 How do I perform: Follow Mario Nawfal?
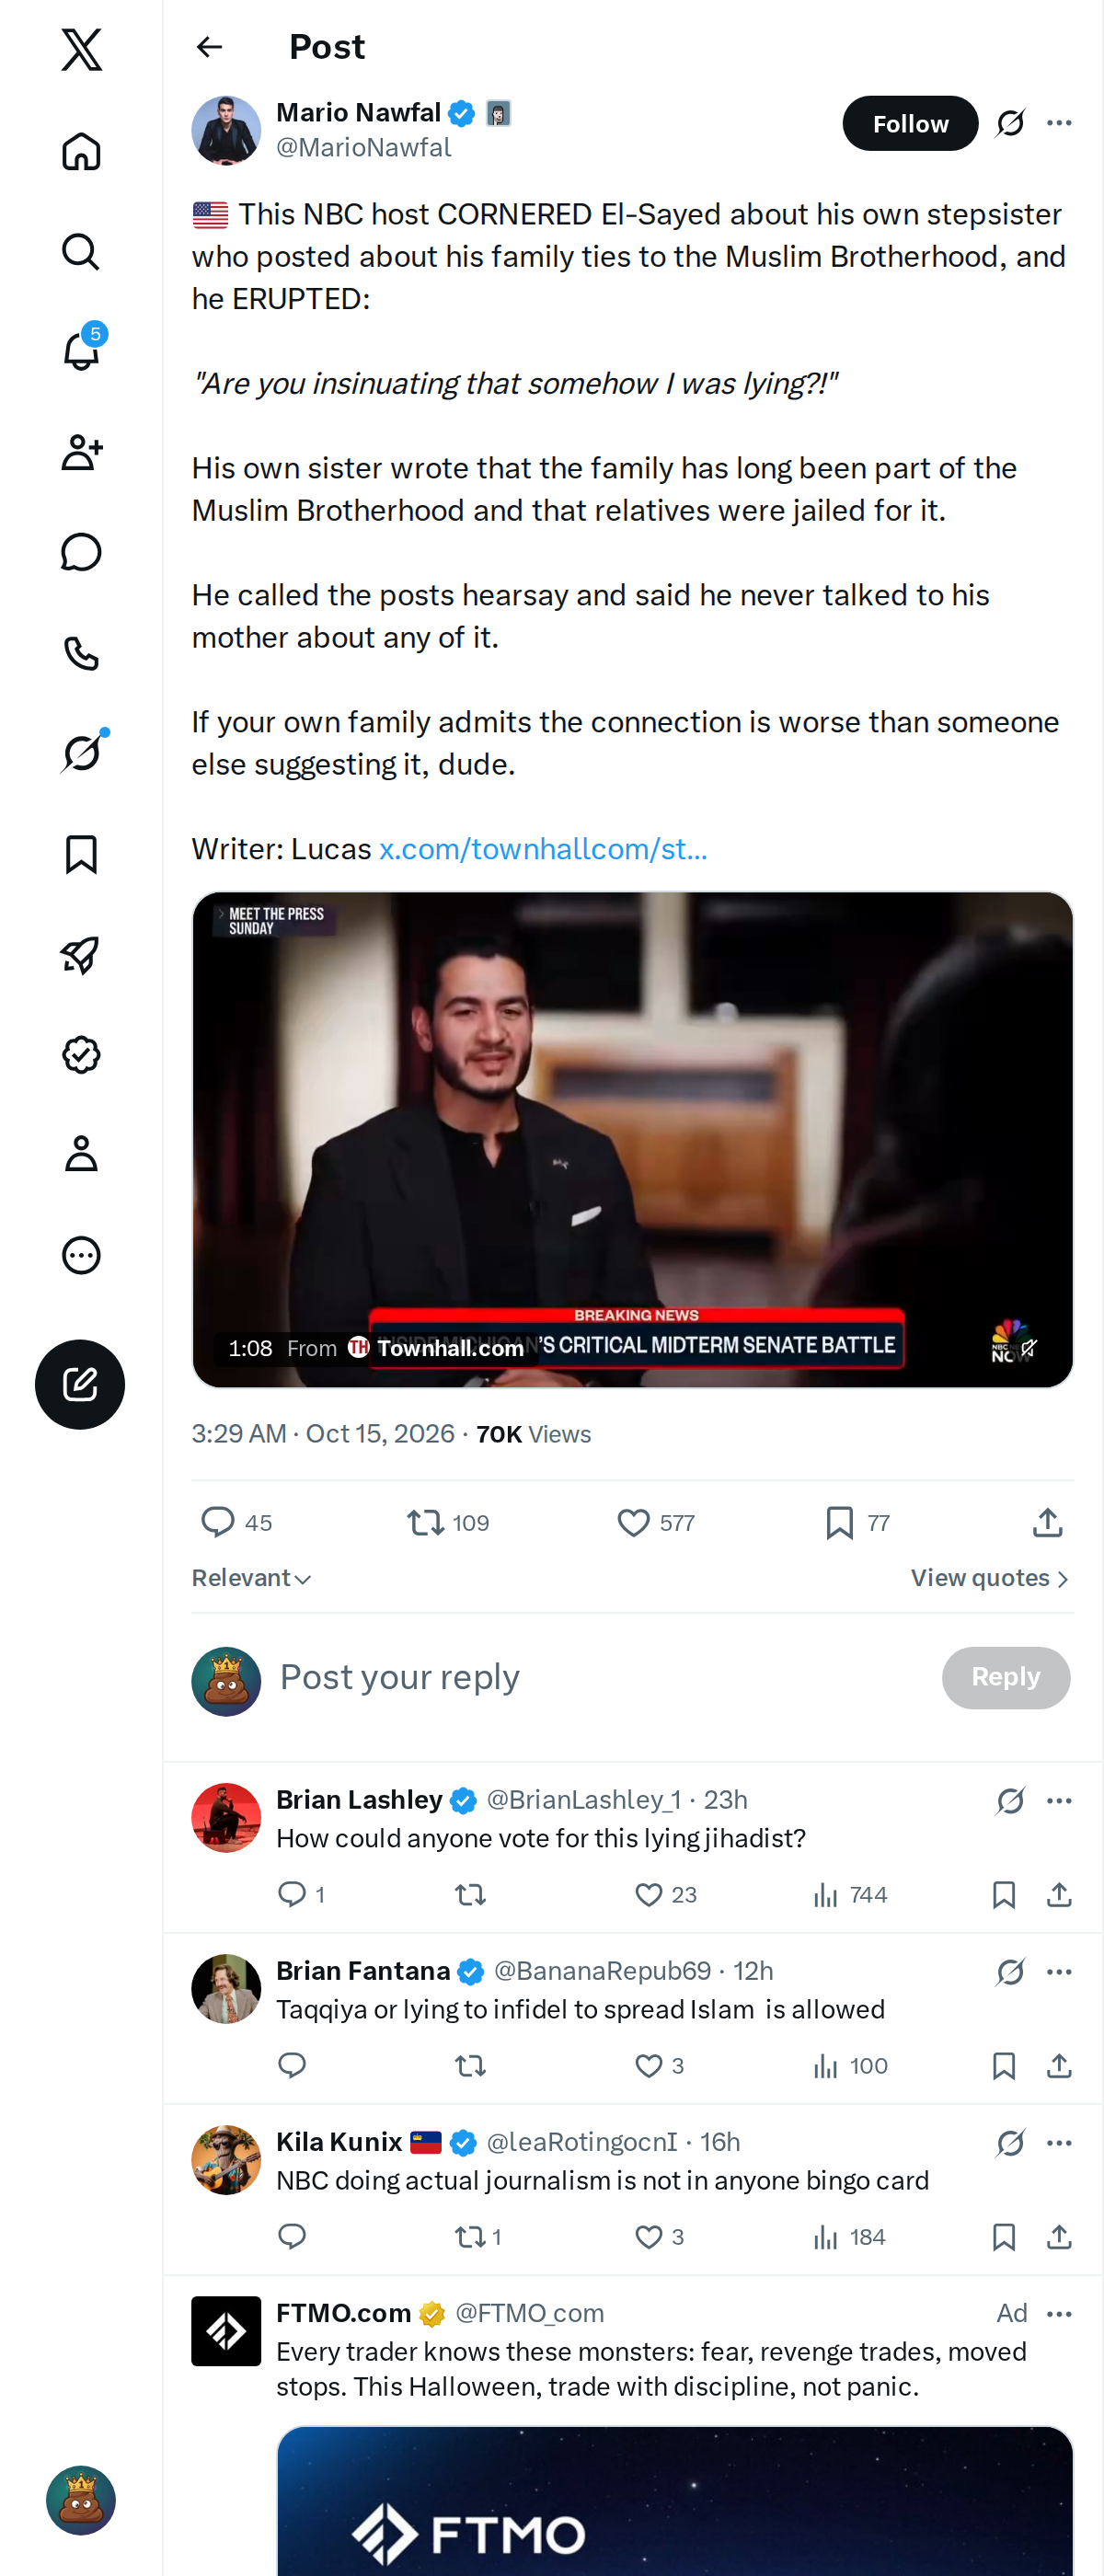pos(909,123)
